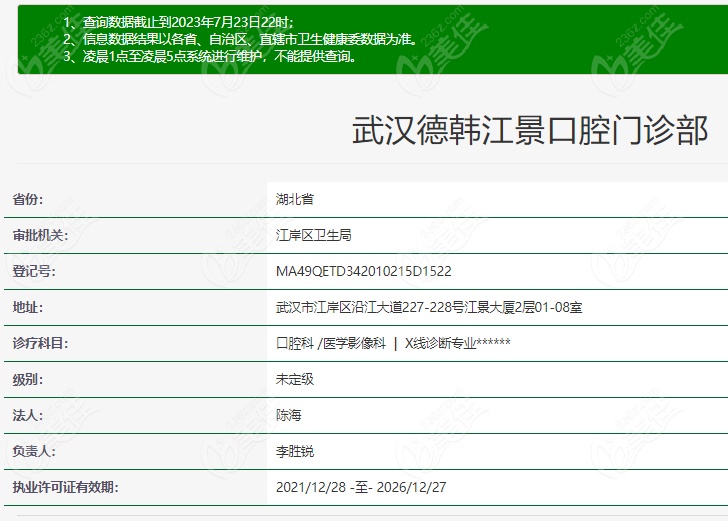Screen dimensions: 728x521
Task: Click the 登记号 row label
Action: tap(33, 271)
